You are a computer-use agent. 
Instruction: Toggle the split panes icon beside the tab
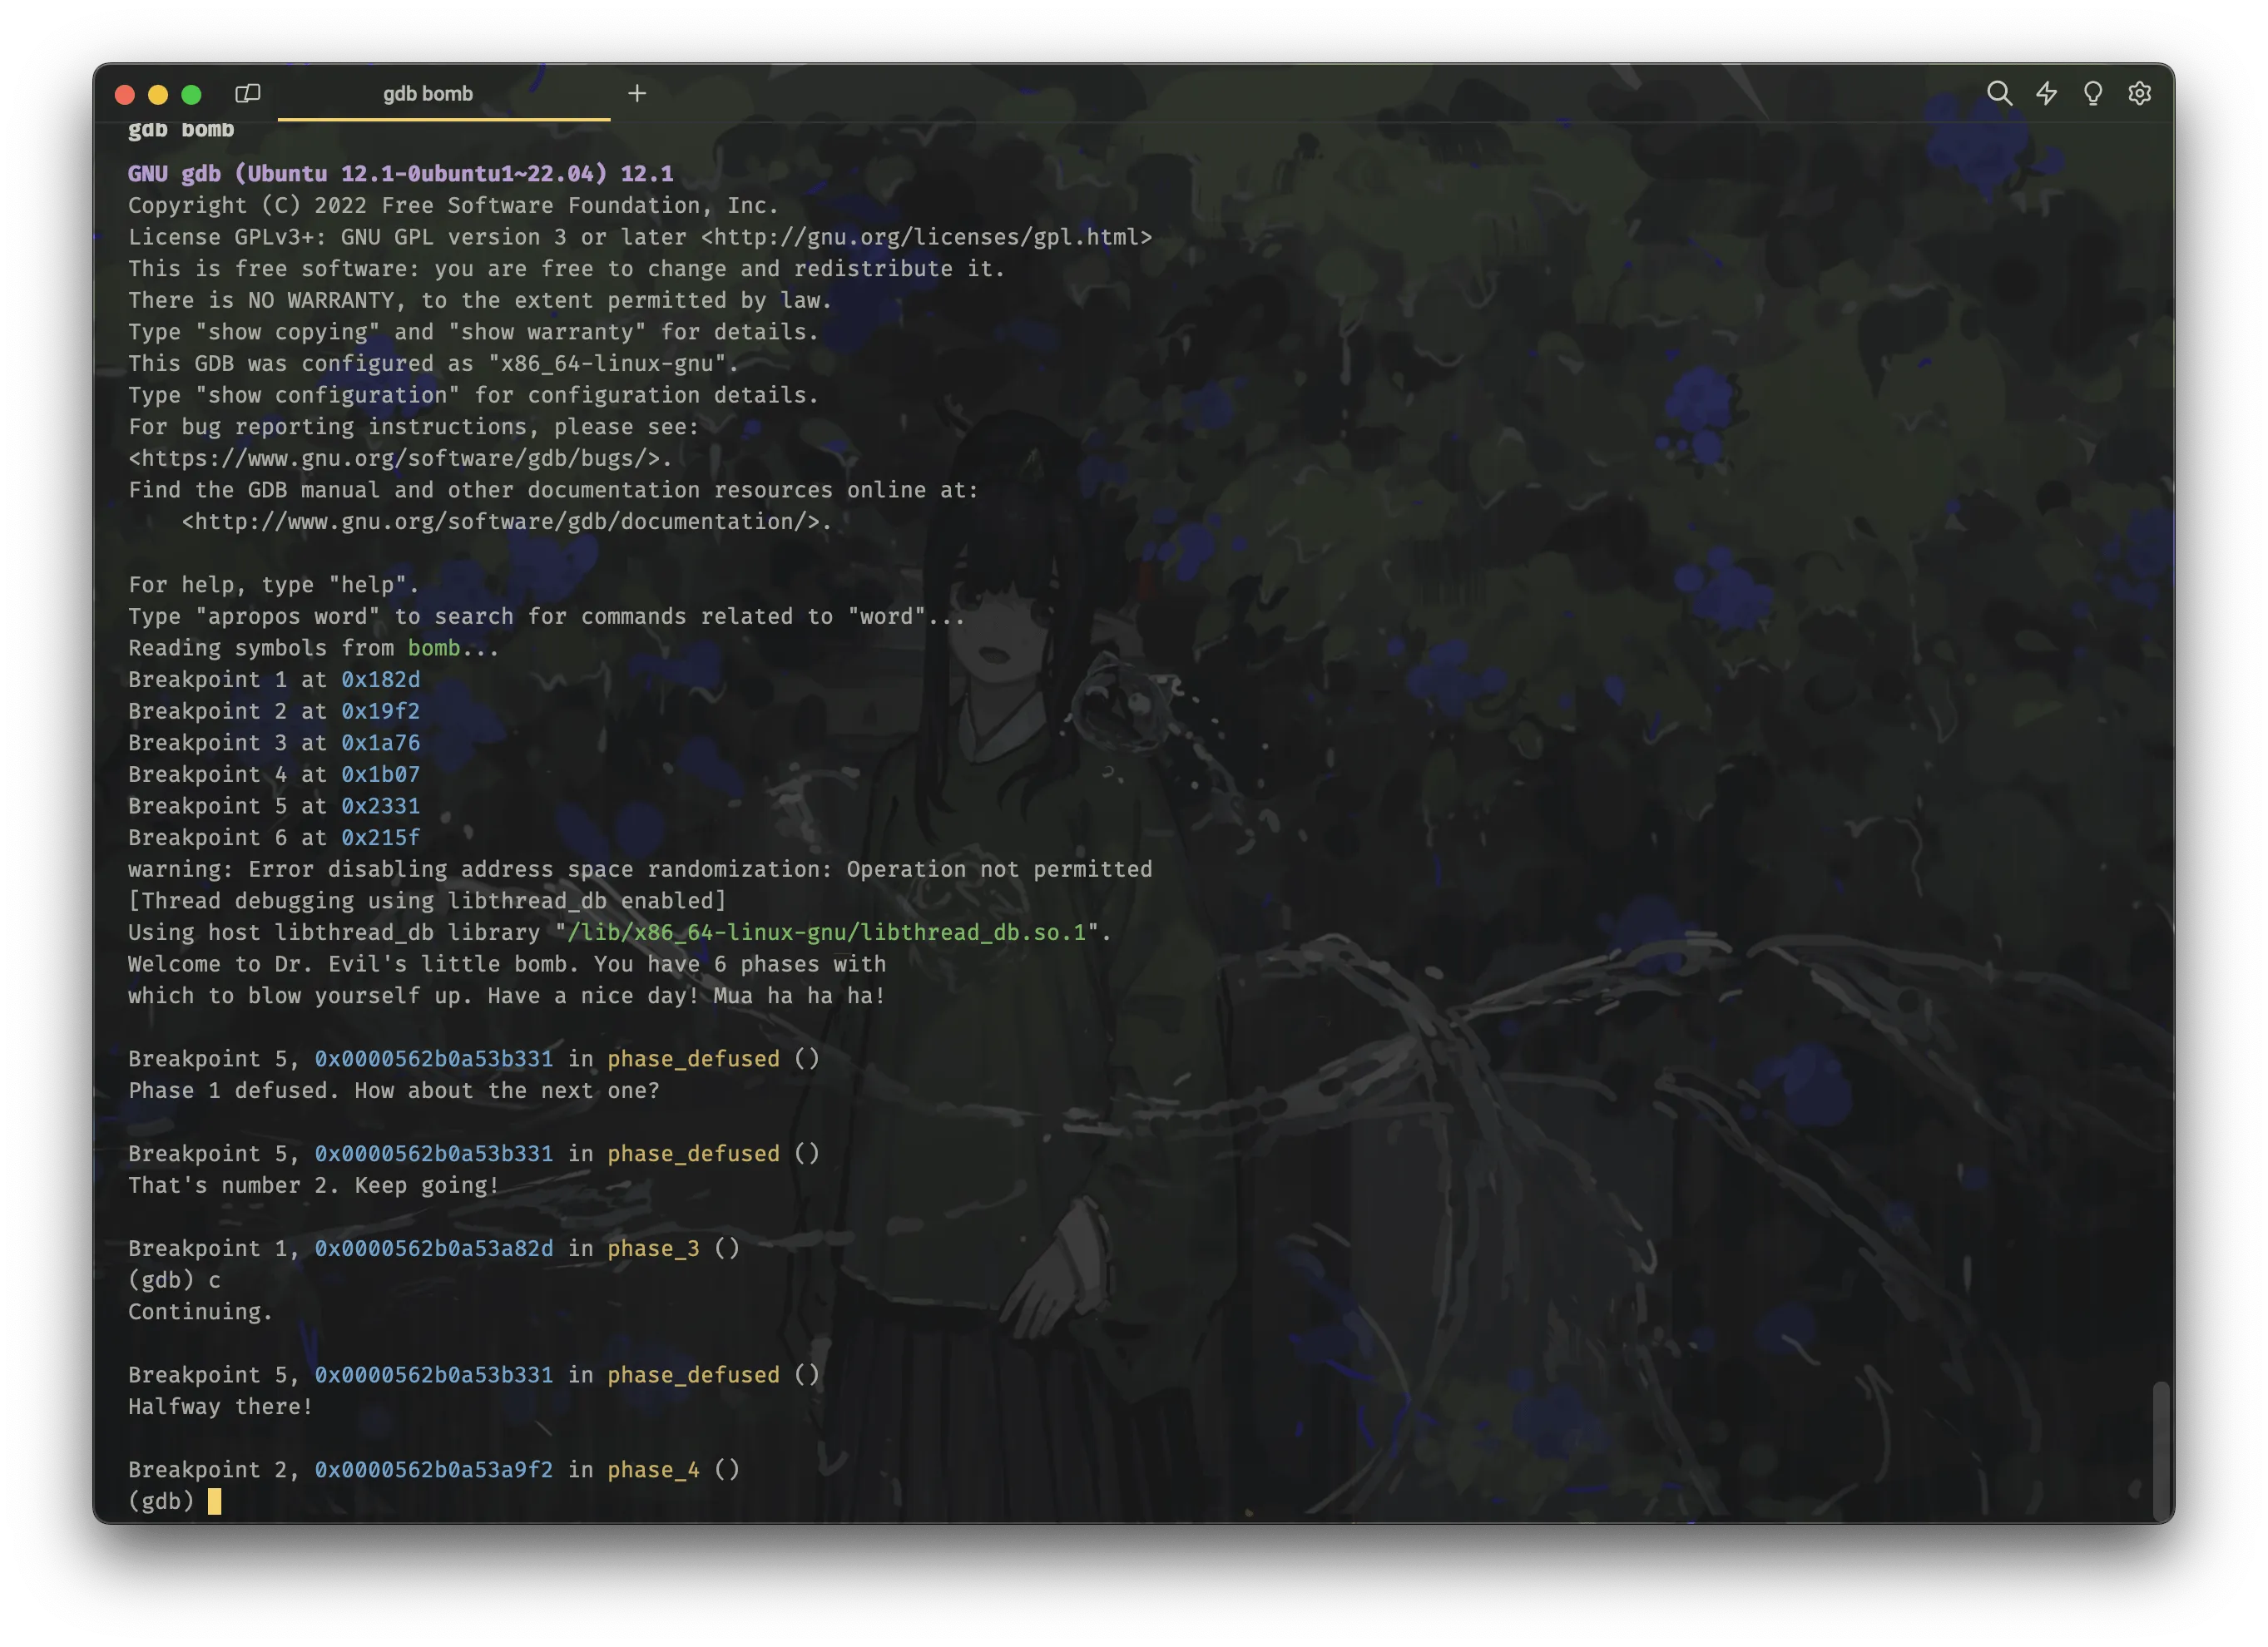[247, 93]
